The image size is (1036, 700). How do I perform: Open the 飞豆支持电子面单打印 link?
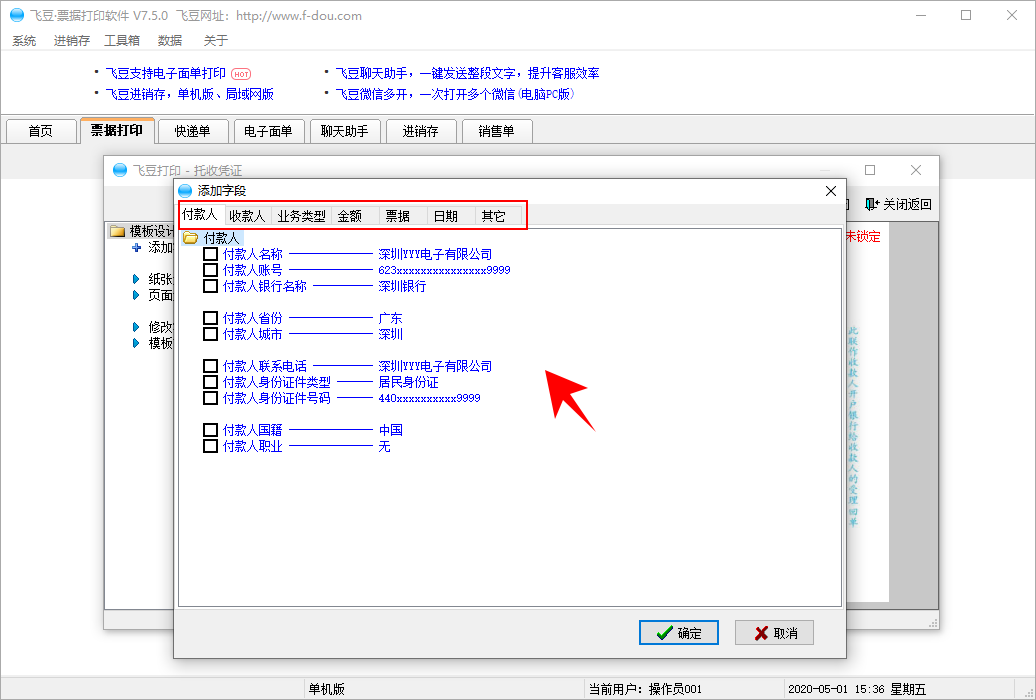[x=165, y=73]
